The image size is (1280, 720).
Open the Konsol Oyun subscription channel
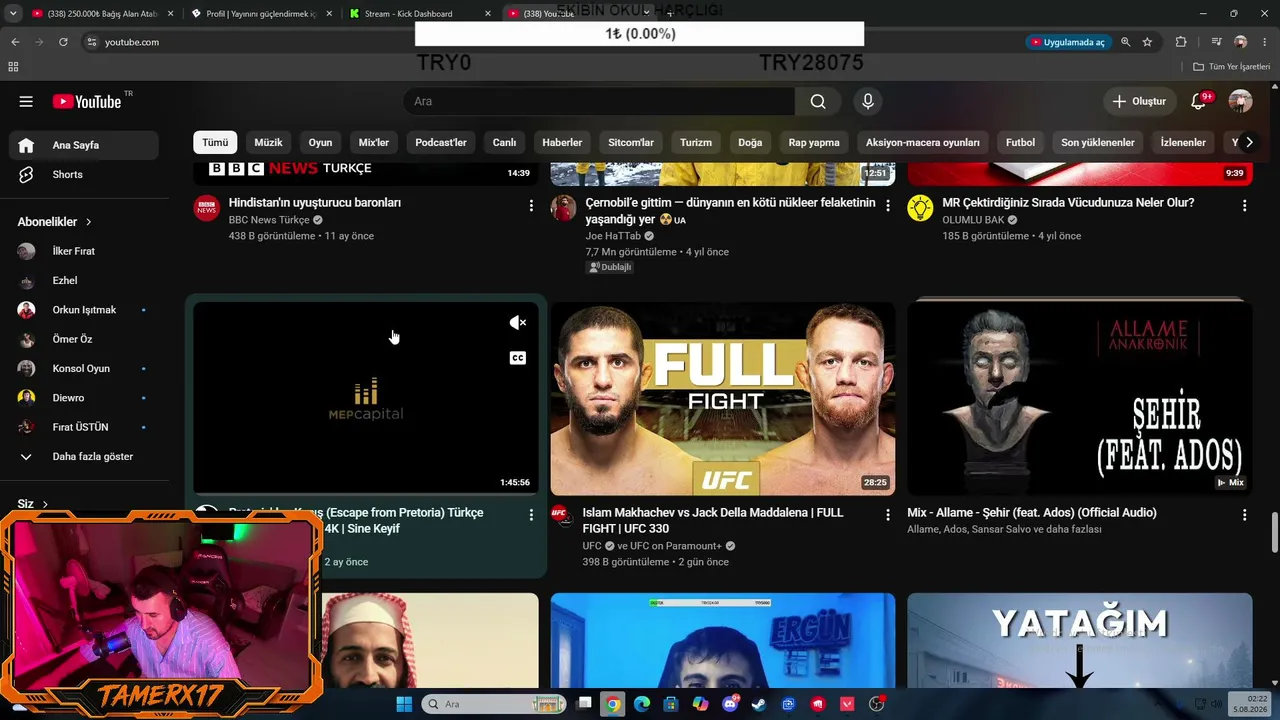[x=84, y=368]
